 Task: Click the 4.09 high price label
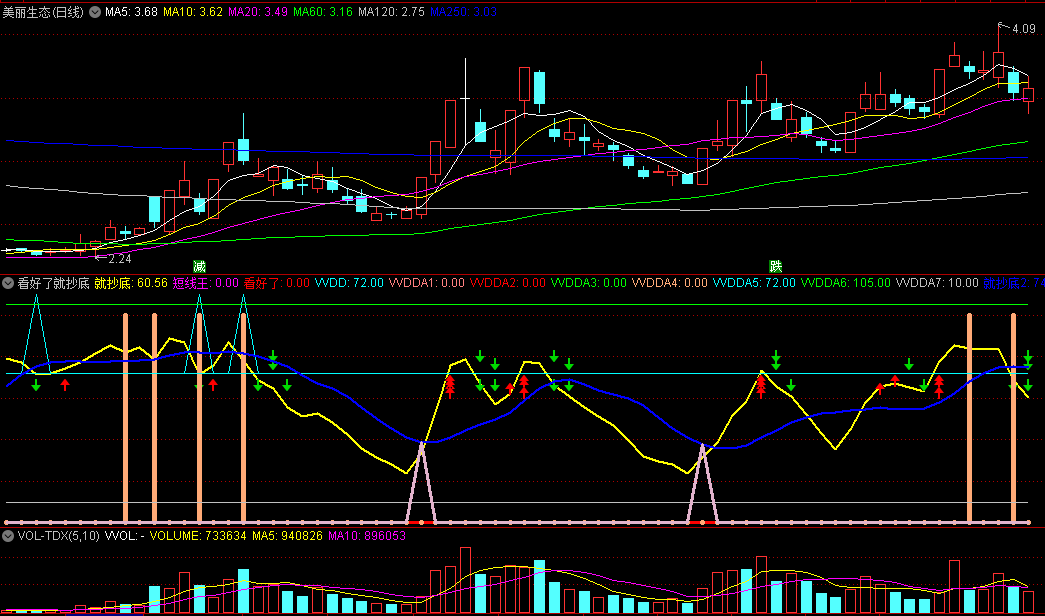[x=1024, y=29]
